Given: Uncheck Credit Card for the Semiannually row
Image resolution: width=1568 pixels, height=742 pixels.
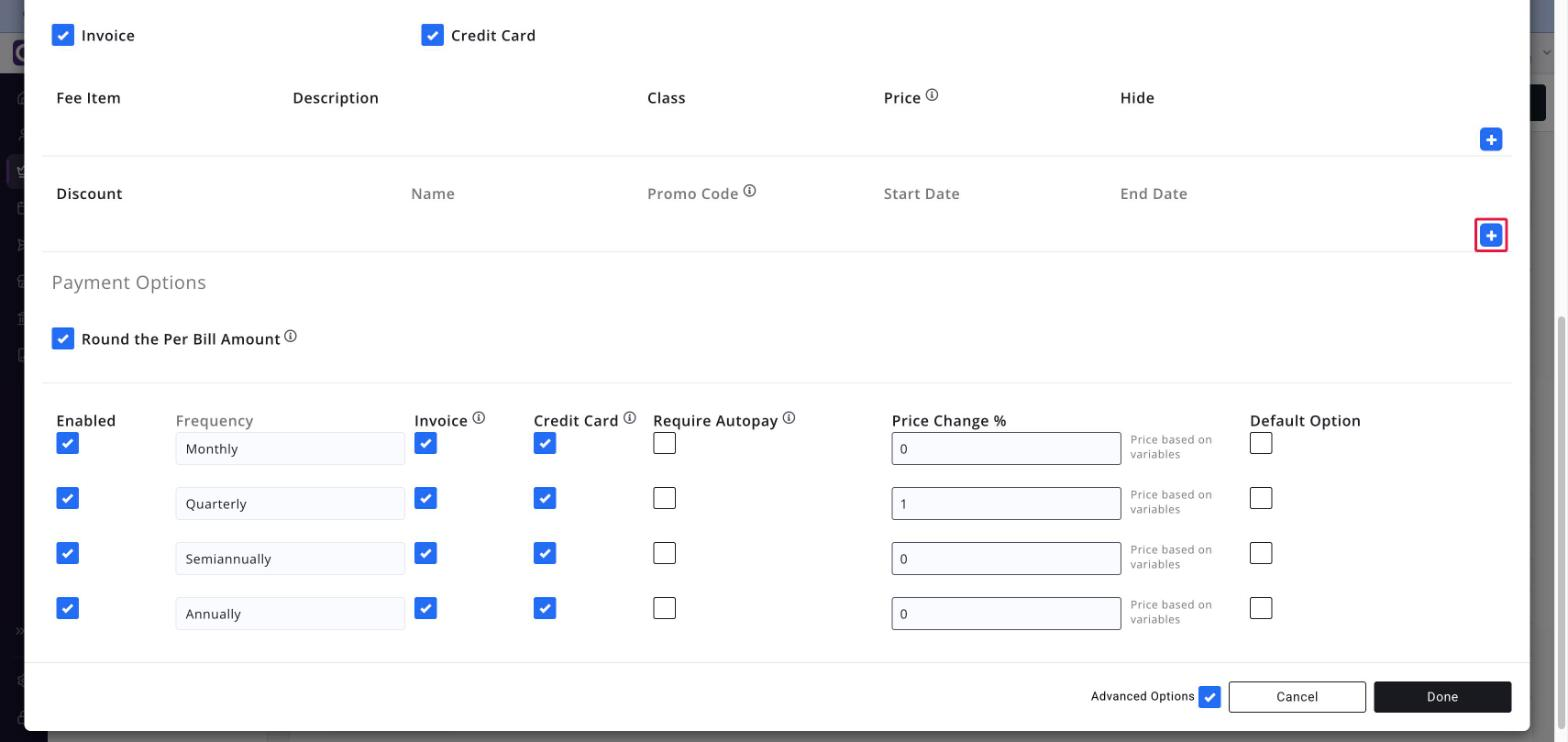Looking at the screenshot, I should pyautogui.click(x=544, y=553).
